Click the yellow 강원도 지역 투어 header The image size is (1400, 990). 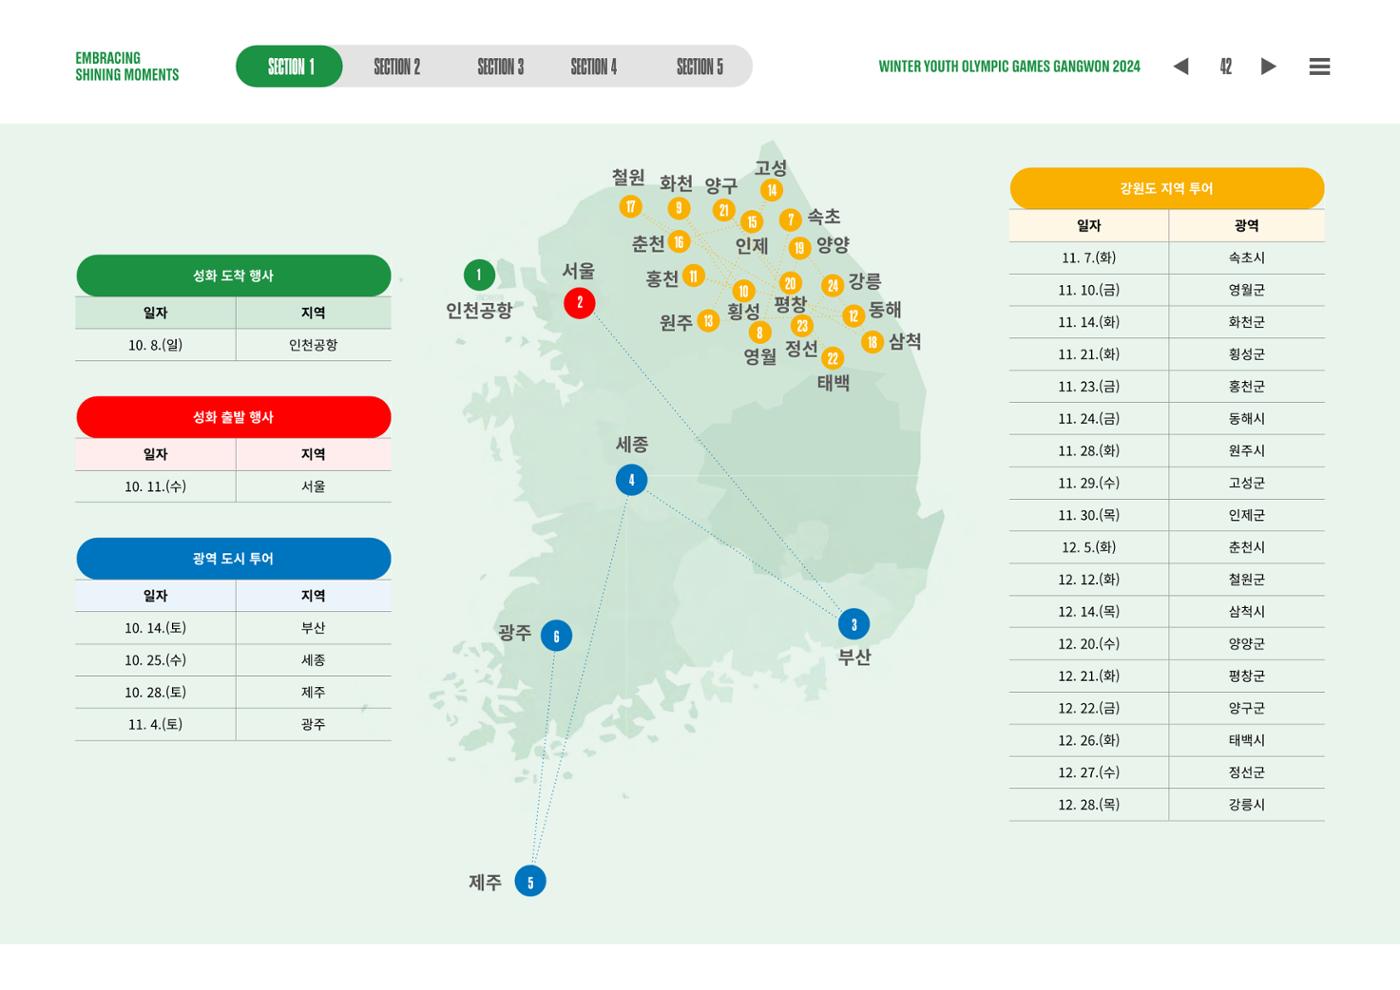tap(1167, 188)
